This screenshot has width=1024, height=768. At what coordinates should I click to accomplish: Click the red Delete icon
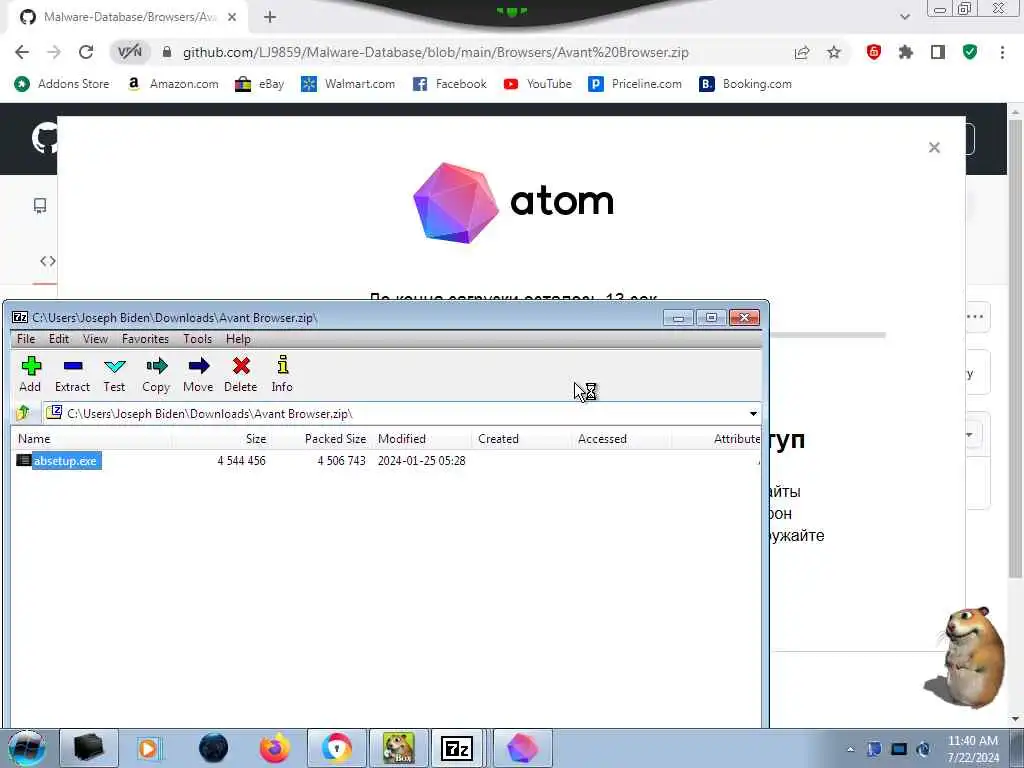[x=240, y=374]
